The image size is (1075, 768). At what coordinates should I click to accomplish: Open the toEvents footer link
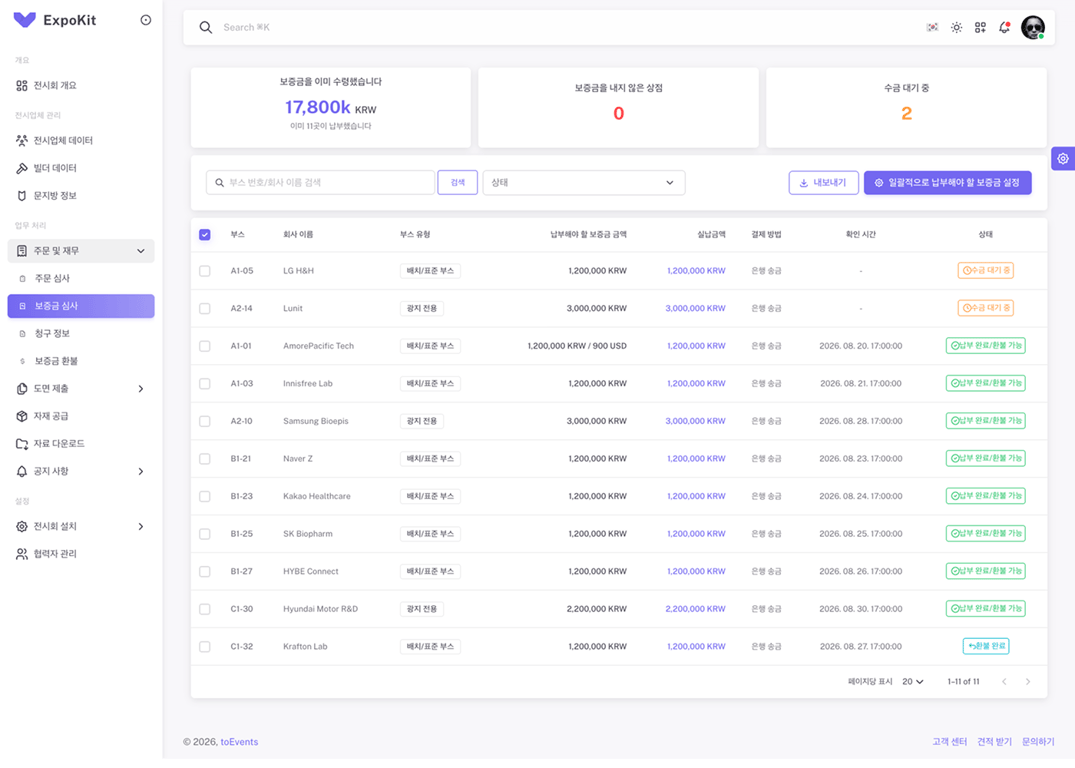239,742
